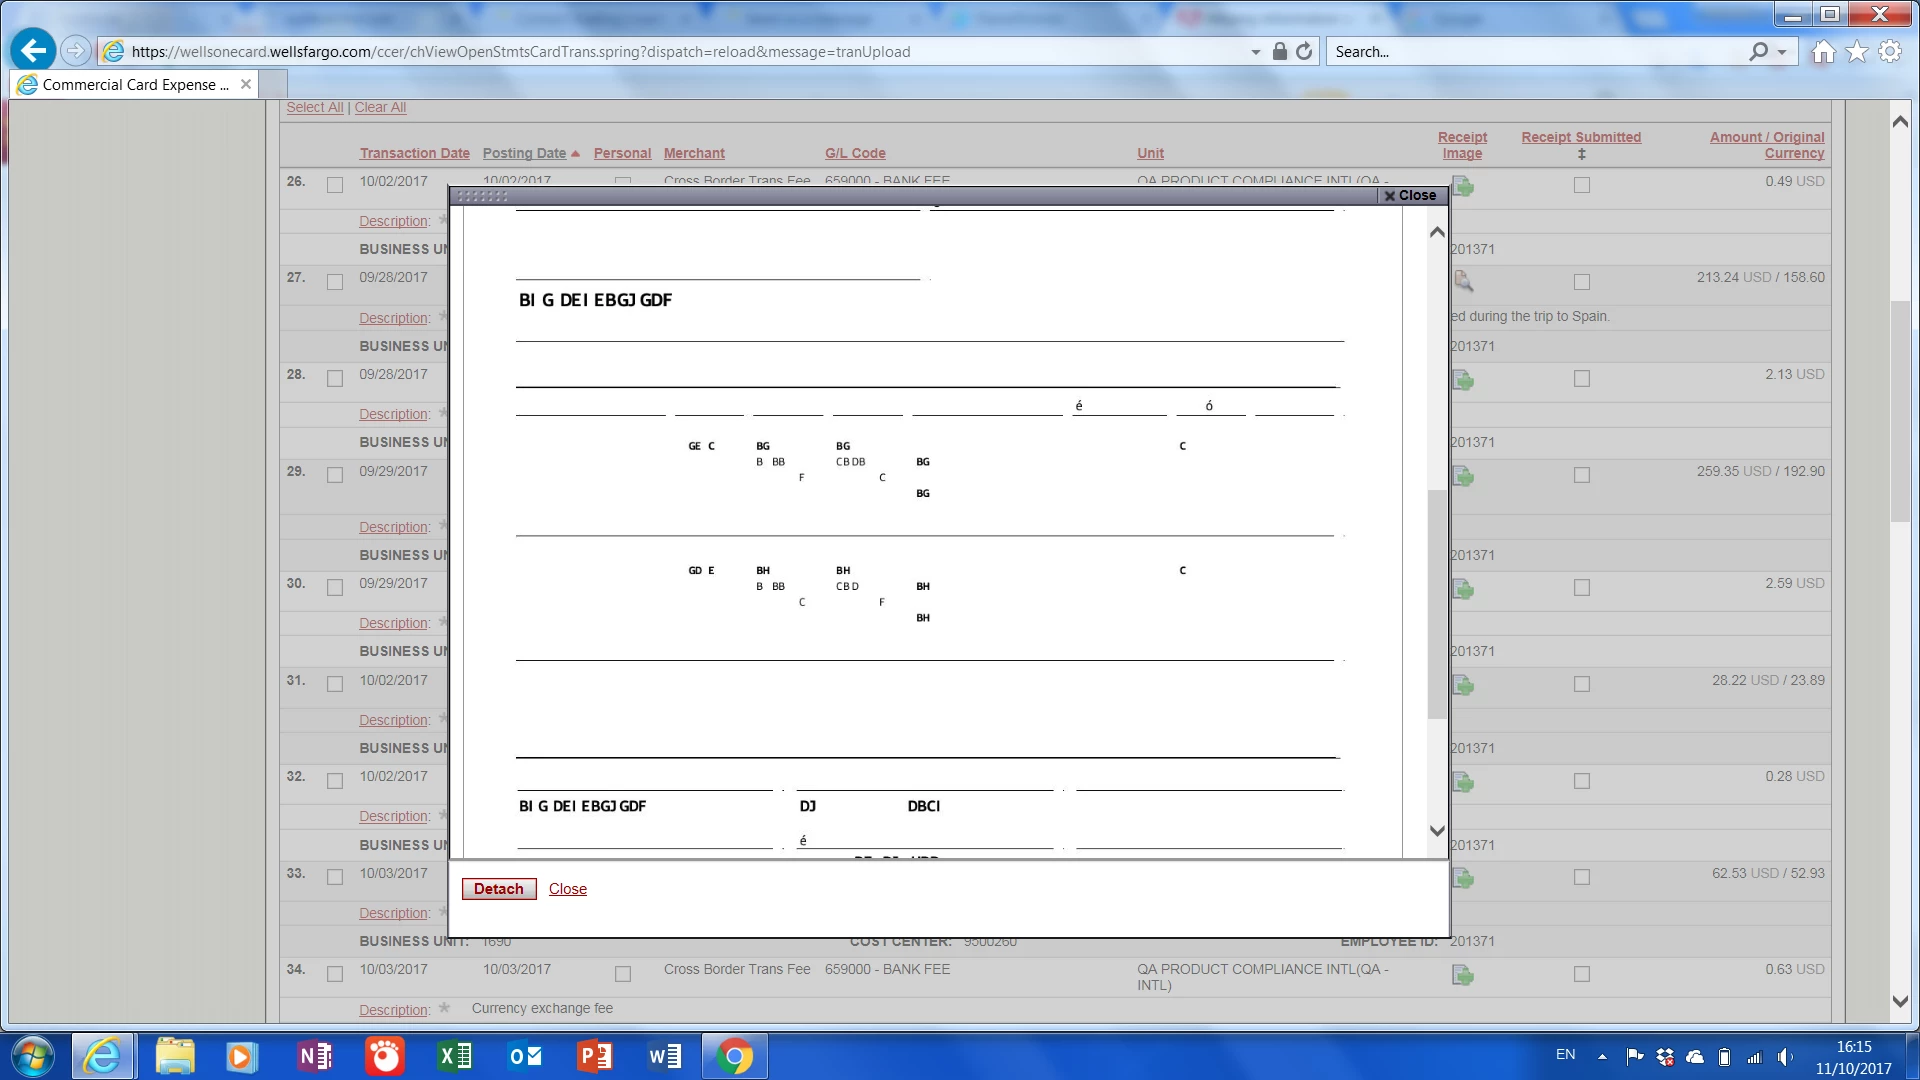Tick Receipt Submitted box for transaction 34
The image size is (1920, 1080).
point(1581,974)
